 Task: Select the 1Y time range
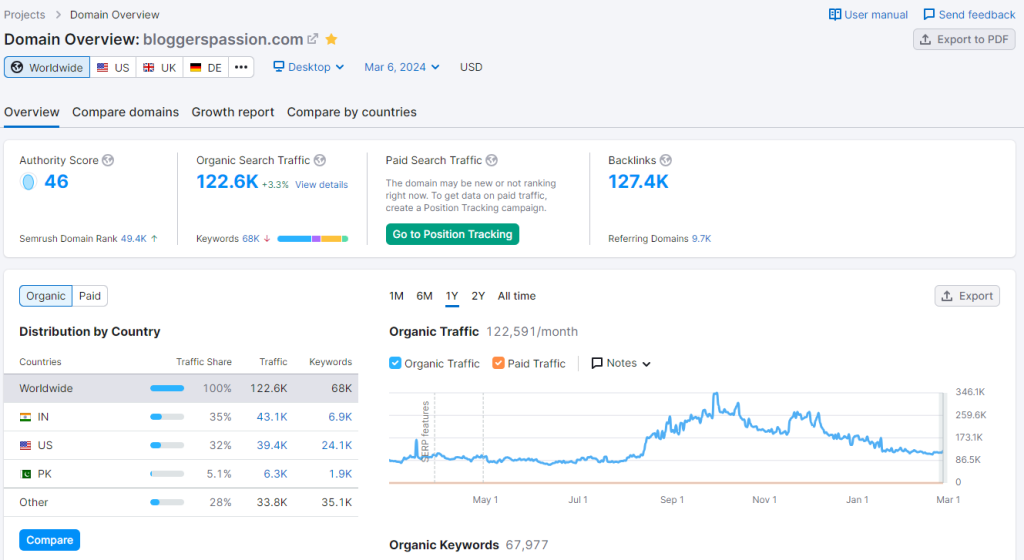coord(452,296)
